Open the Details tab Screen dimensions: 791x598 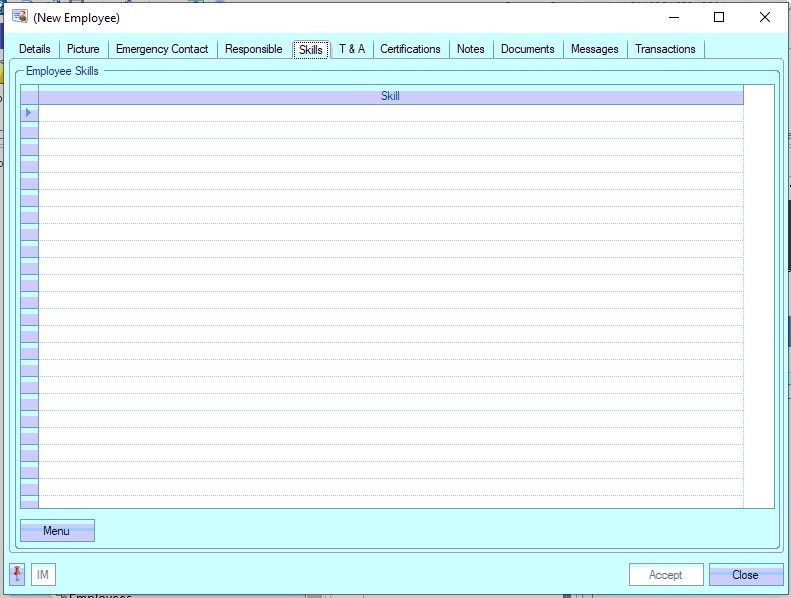tap(35, 49)
